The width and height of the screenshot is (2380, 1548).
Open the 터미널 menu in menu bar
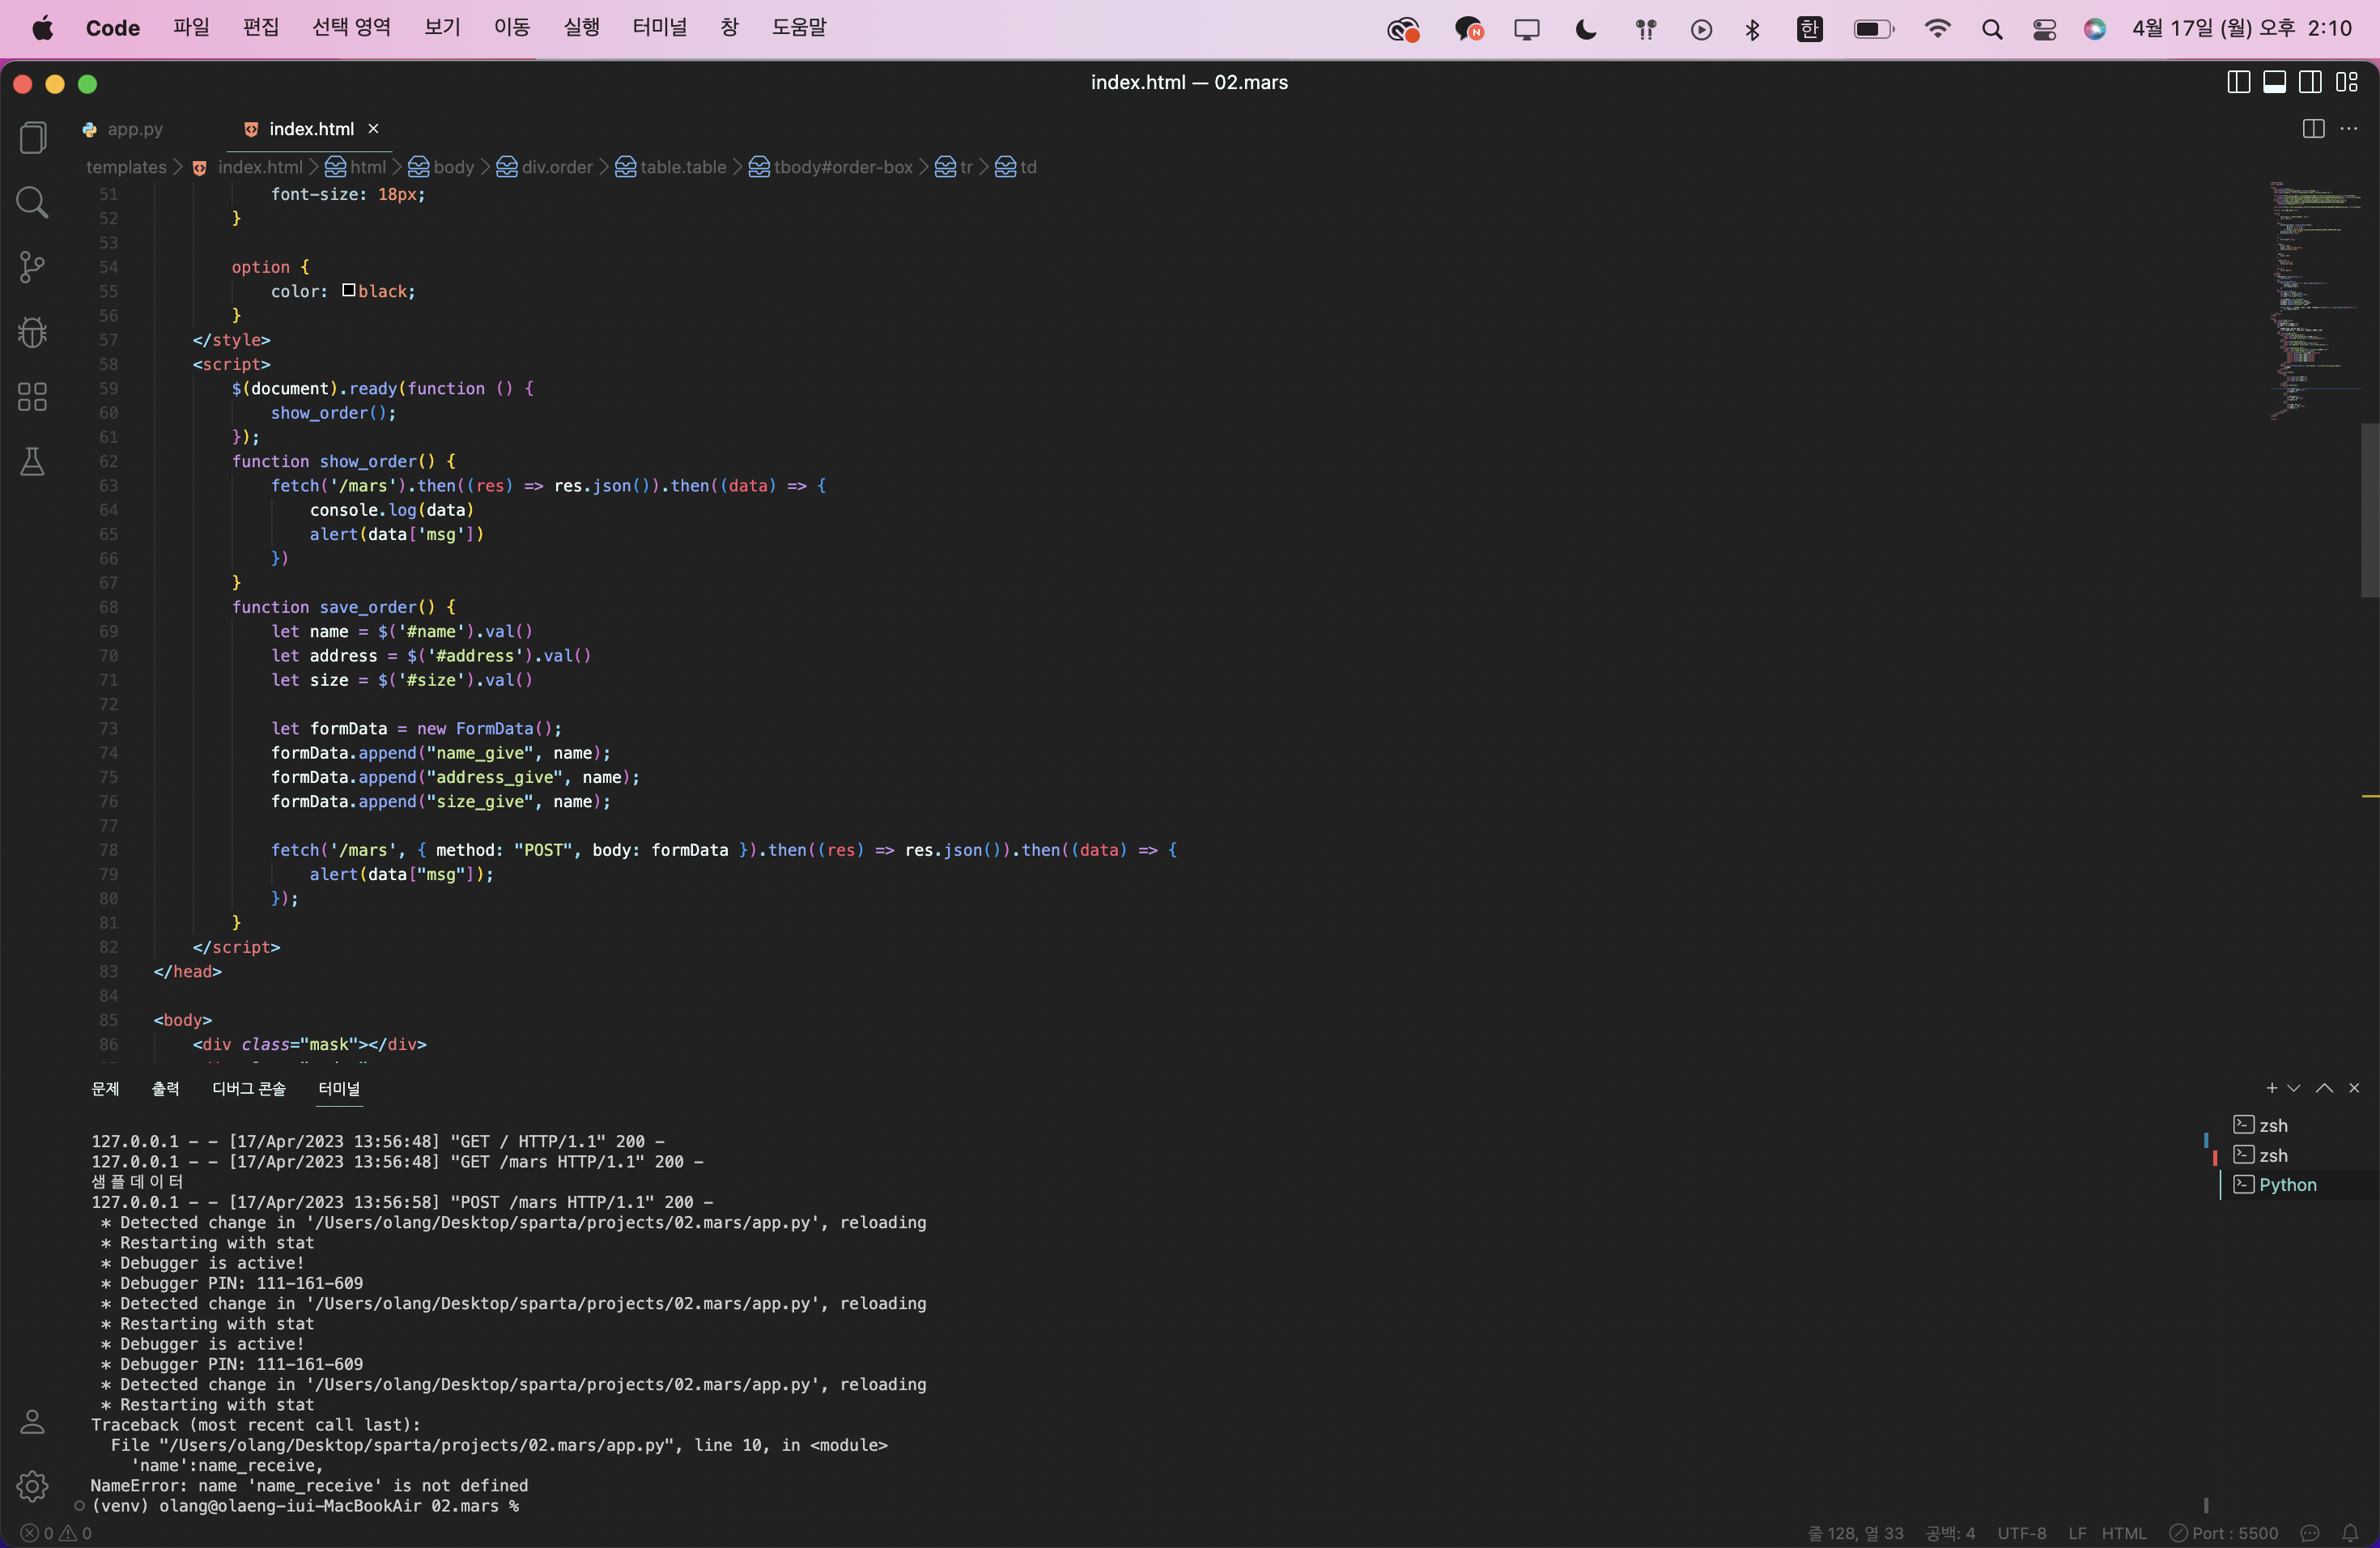pos(660,28)
